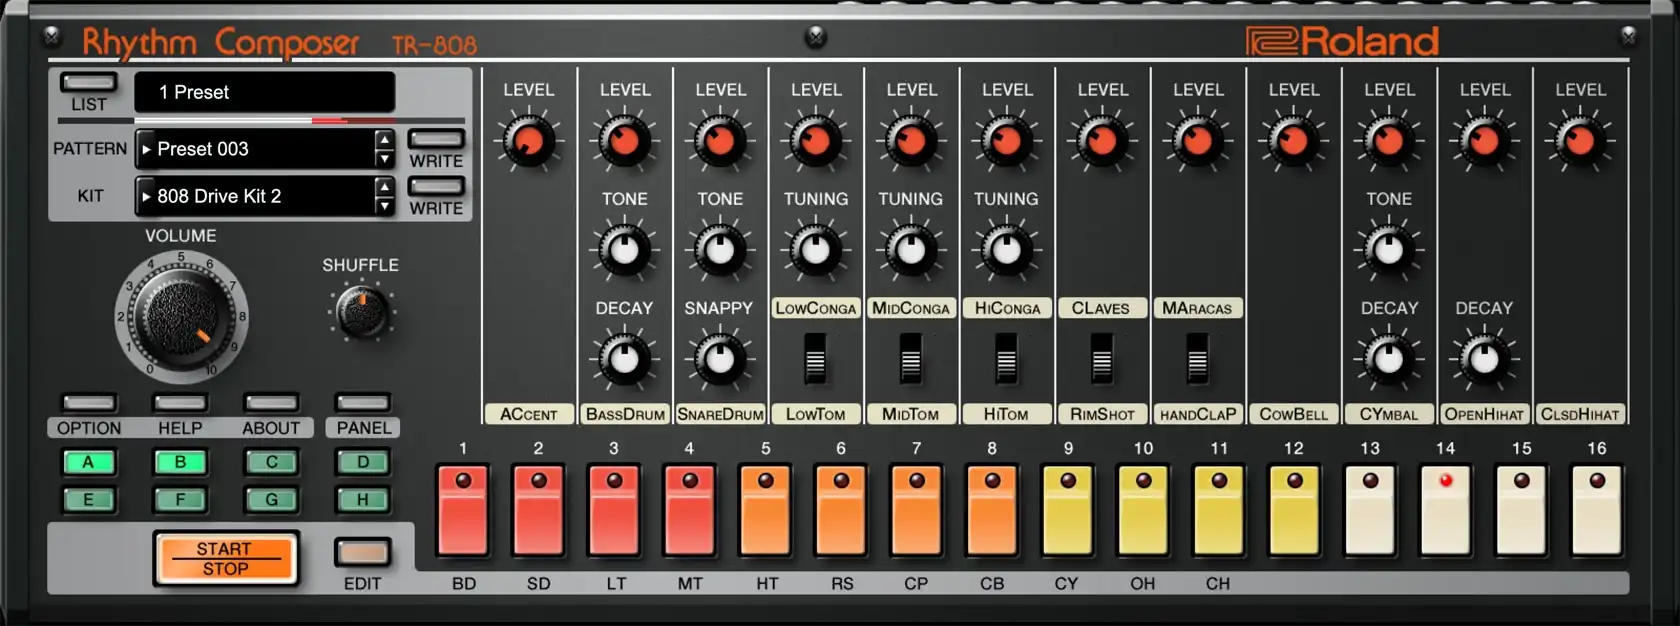1680x626 pixels.
Task: Click the Shuffle knob
Action: [361, 313]
